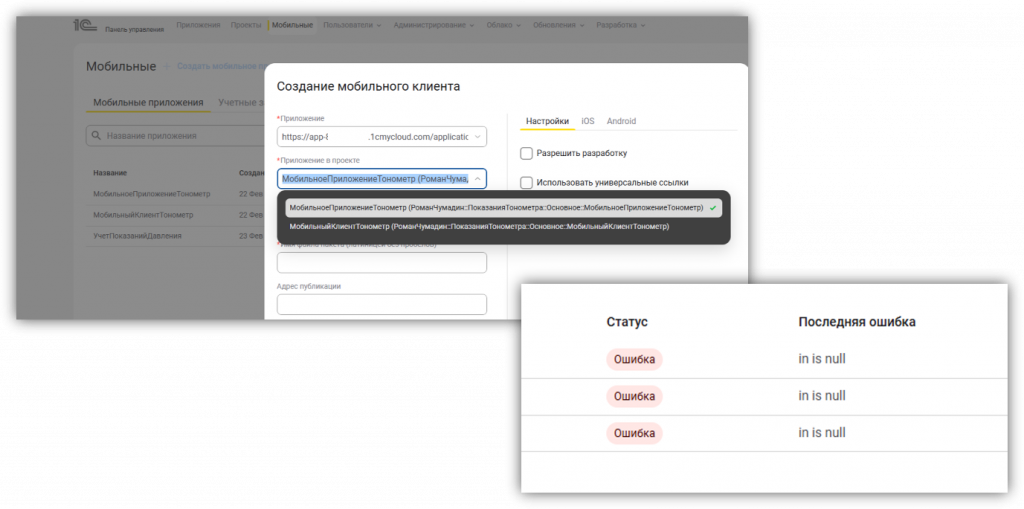The image size is (1024, 509).
Task: Click the Последняя ошибка column header
Action: pyautogui.click(x=857, y=321)
